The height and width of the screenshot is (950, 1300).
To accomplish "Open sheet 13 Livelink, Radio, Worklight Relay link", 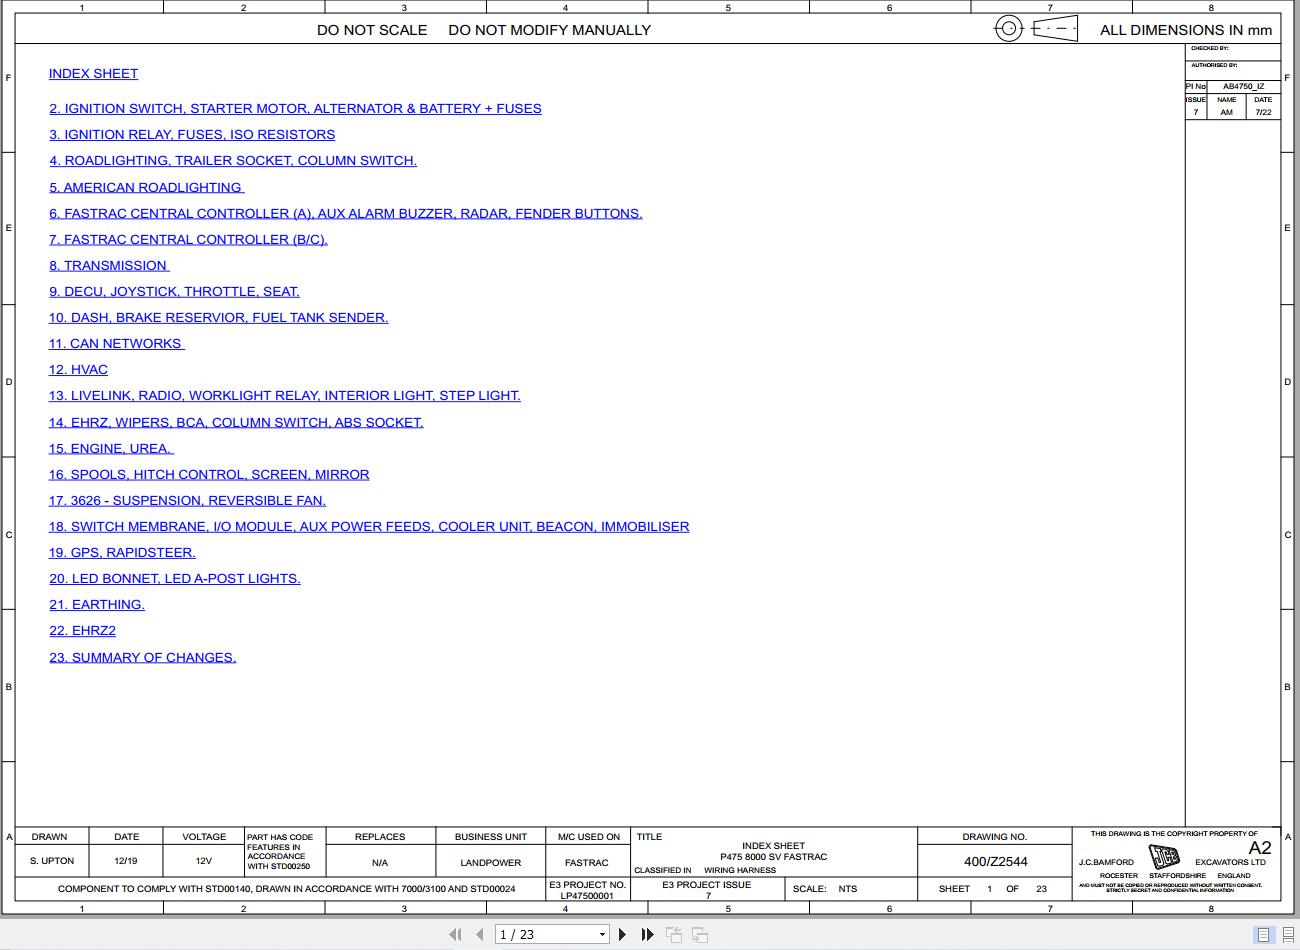I will click(x=285, y=395).
